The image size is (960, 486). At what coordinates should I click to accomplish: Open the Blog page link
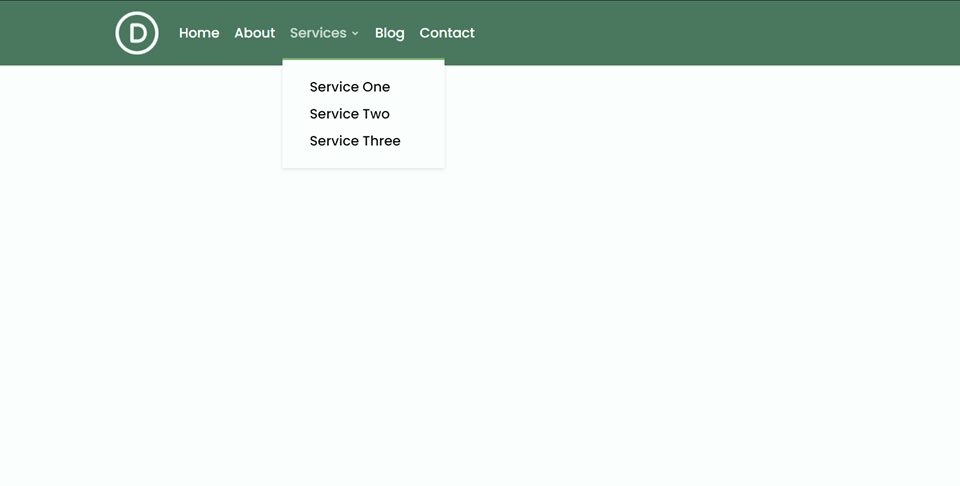[x=389, y=33]
